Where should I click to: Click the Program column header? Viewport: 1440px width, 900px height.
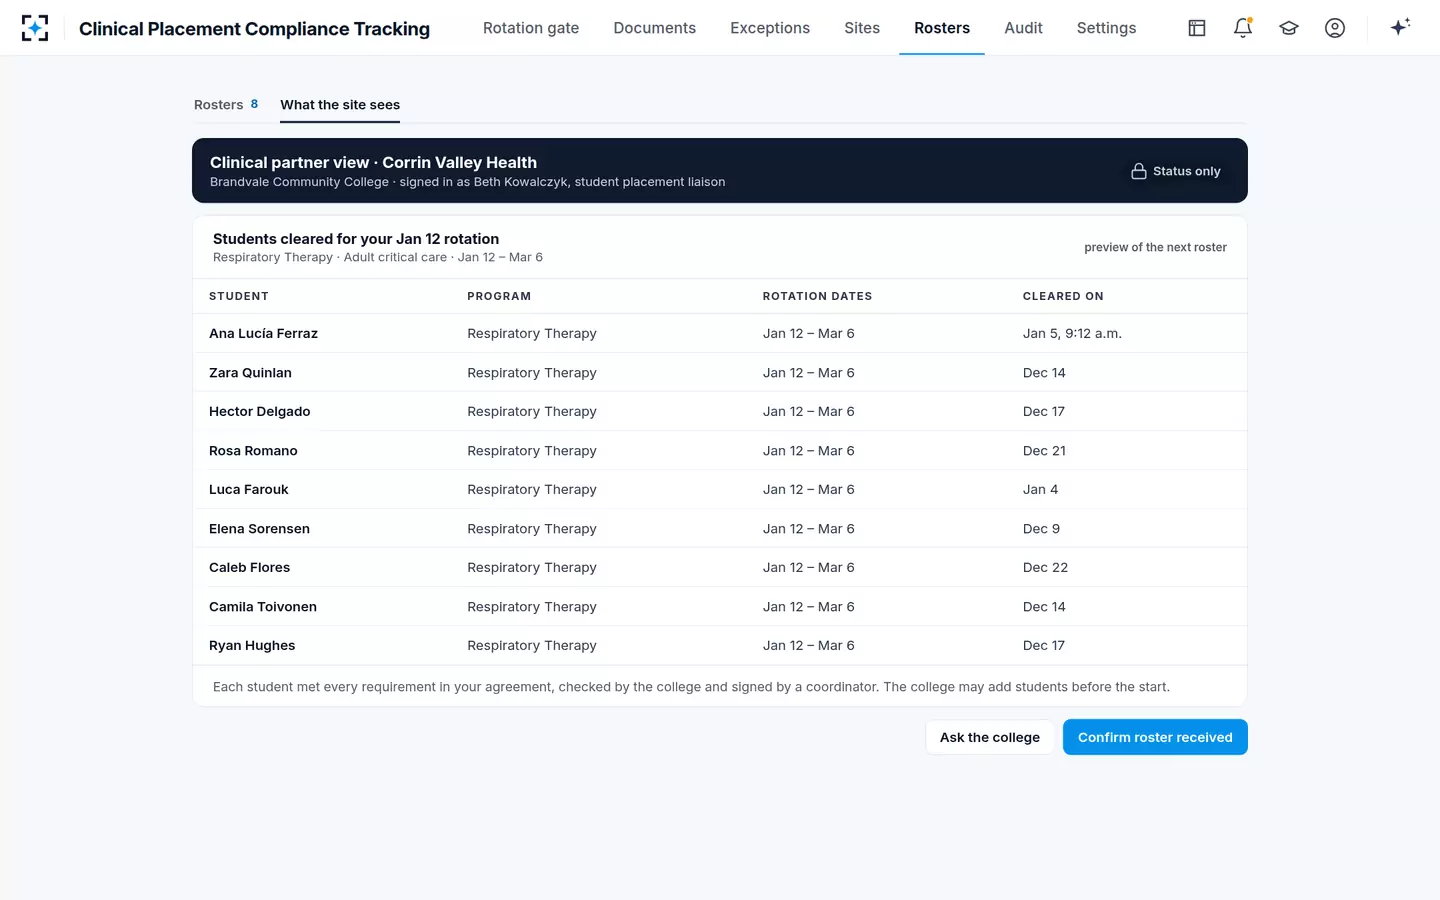(x=499, y=296)
